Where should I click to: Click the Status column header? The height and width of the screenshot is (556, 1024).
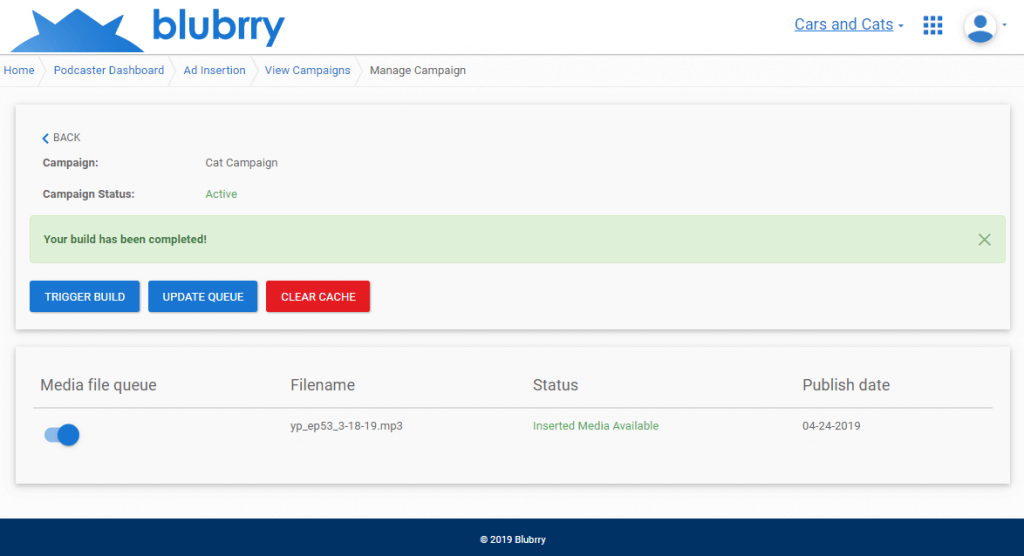click(555, 385)
